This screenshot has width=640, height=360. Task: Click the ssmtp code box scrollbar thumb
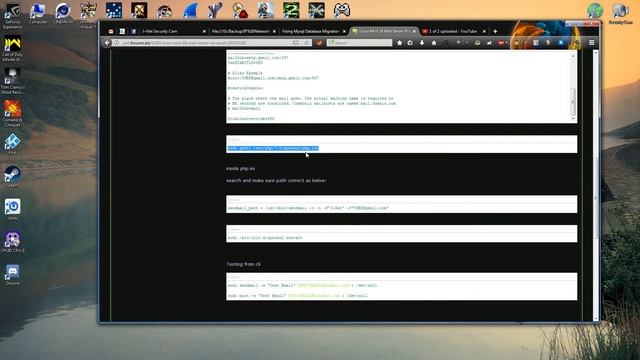tap(573, 102)
